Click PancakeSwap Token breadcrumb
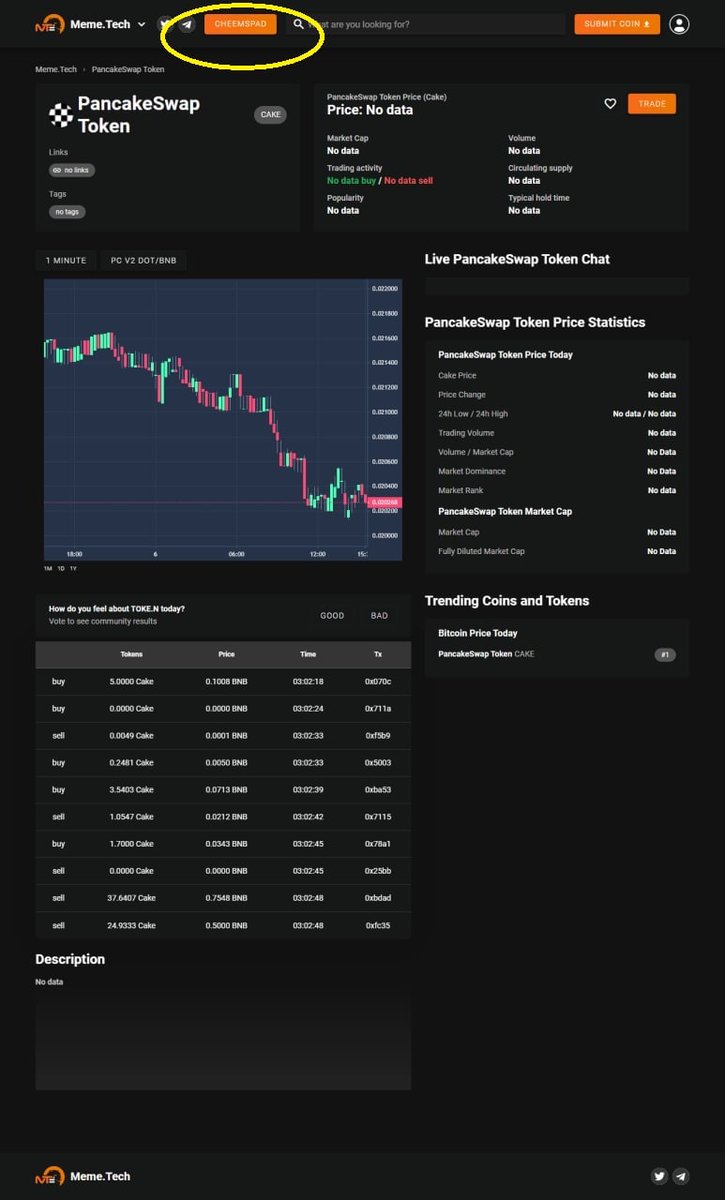This screenshot has width=725, height=1200. tap(128, 70)
